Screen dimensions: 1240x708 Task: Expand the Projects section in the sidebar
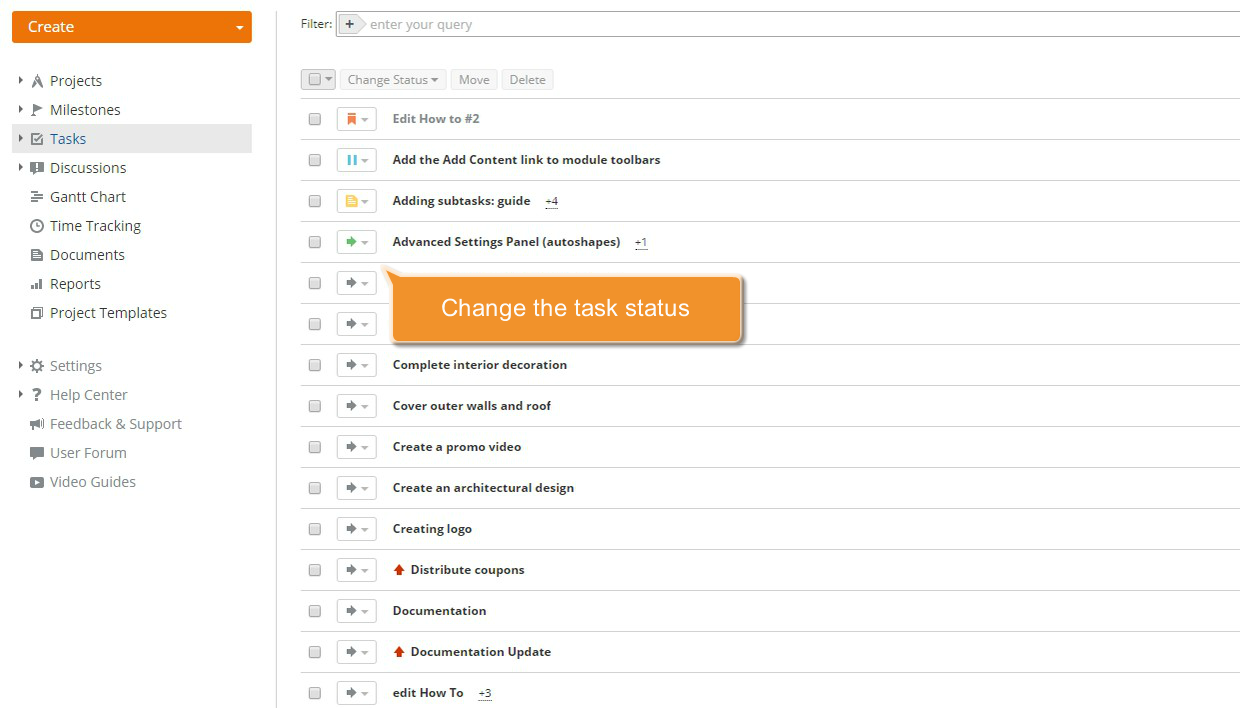coord(22,80)
